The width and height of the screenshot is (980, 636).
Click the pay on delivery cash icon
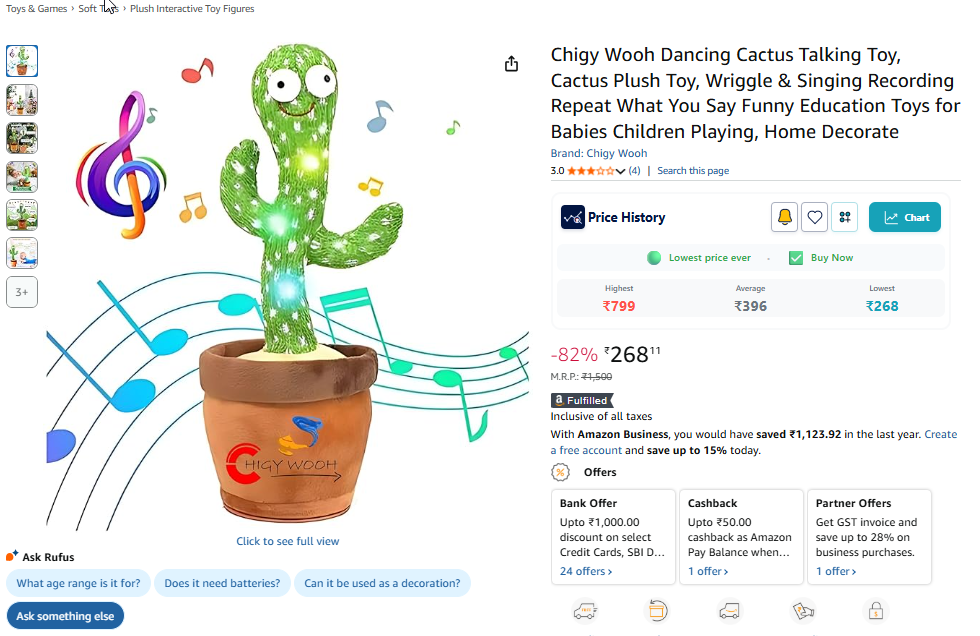[803, 611]
